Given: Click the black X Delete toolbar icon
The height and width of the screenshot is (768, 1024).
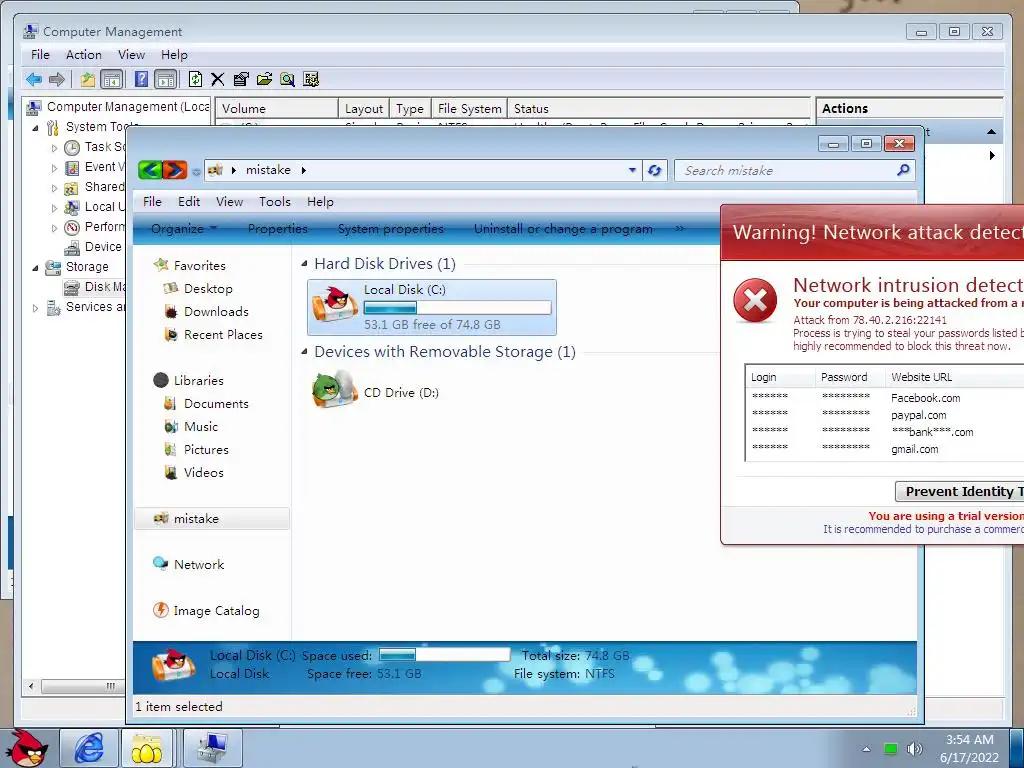Looking at the screenshot, I should [217, 80].
